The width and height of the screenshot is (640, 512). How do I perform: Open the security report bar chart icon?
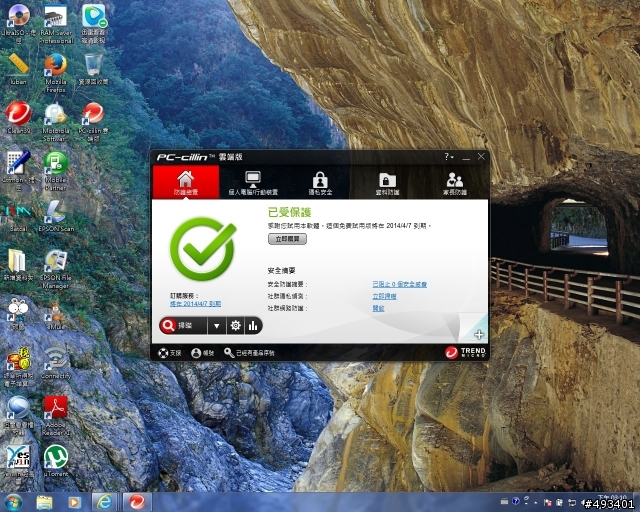(x=253, y=326)
